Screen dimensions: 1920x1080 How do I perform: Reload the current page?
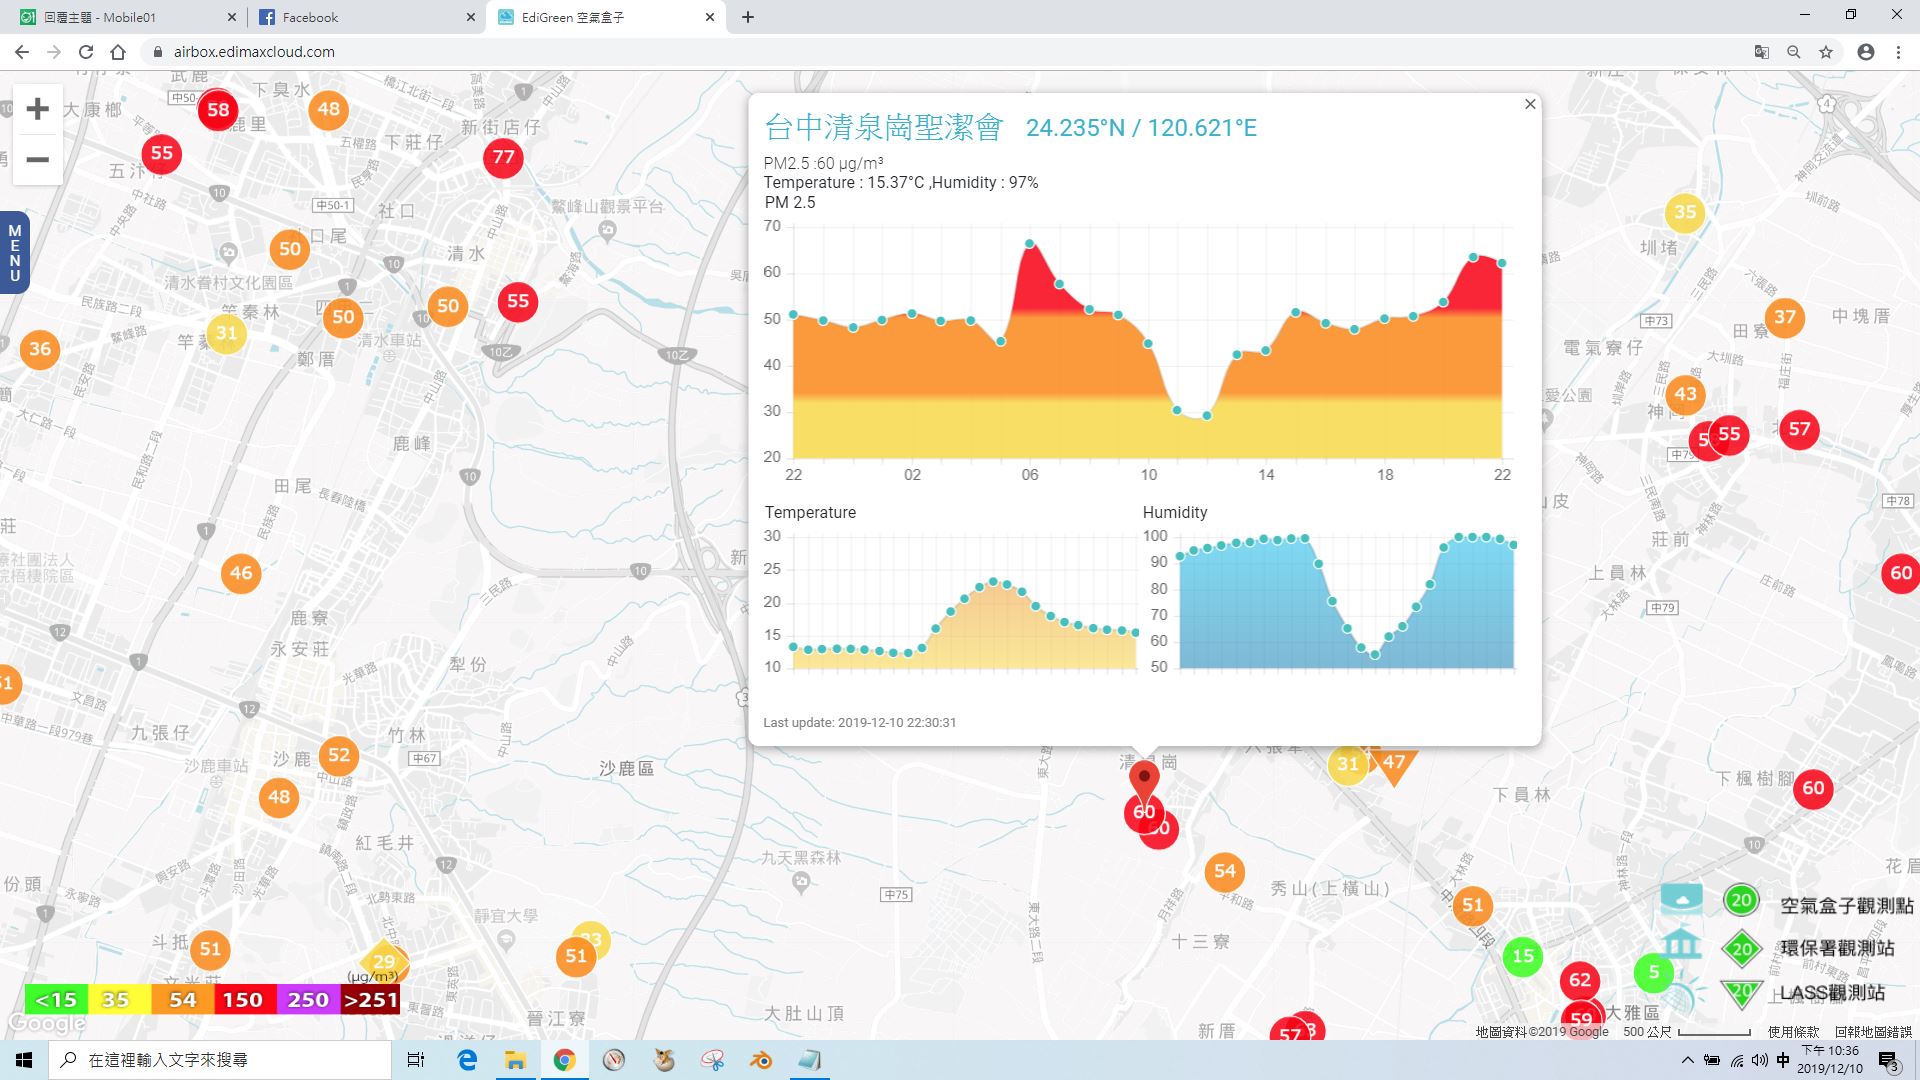tap(86, 52)
